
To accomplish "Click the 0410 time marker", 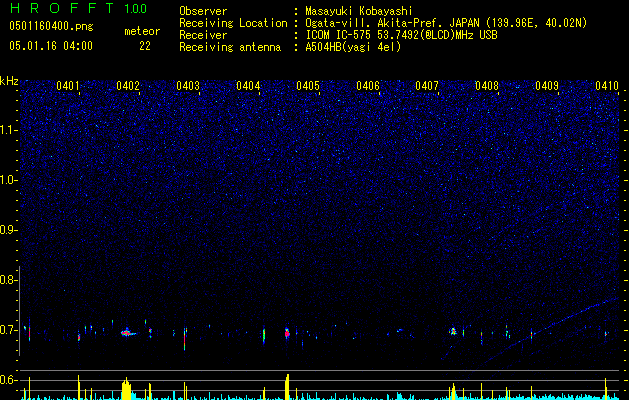I will (607, 86).
